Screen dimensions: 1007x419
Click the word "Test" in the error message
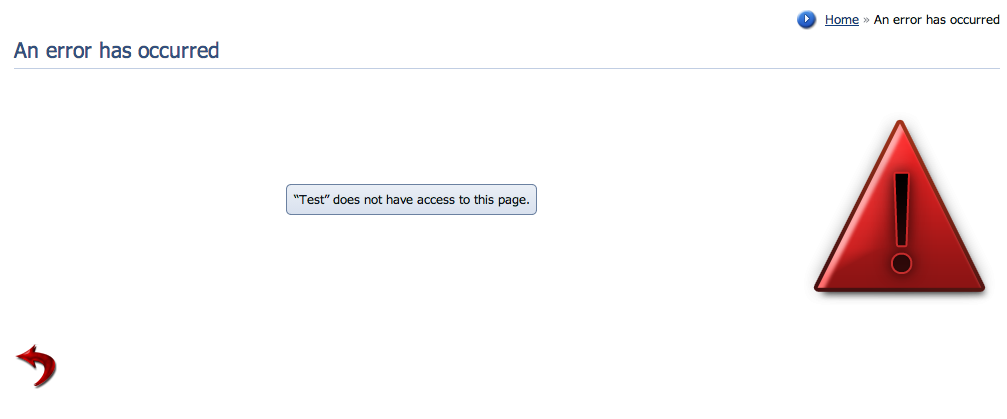[312, 199]
